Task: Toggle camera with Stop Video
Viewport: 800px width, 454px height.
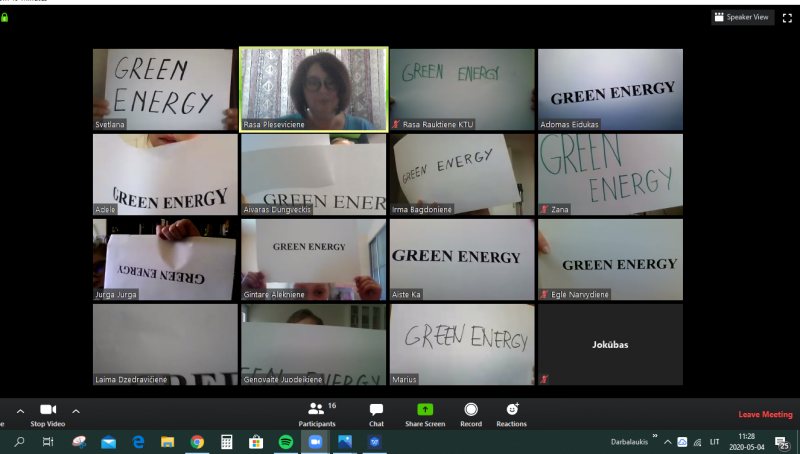Action: click(x=47, y=414)
